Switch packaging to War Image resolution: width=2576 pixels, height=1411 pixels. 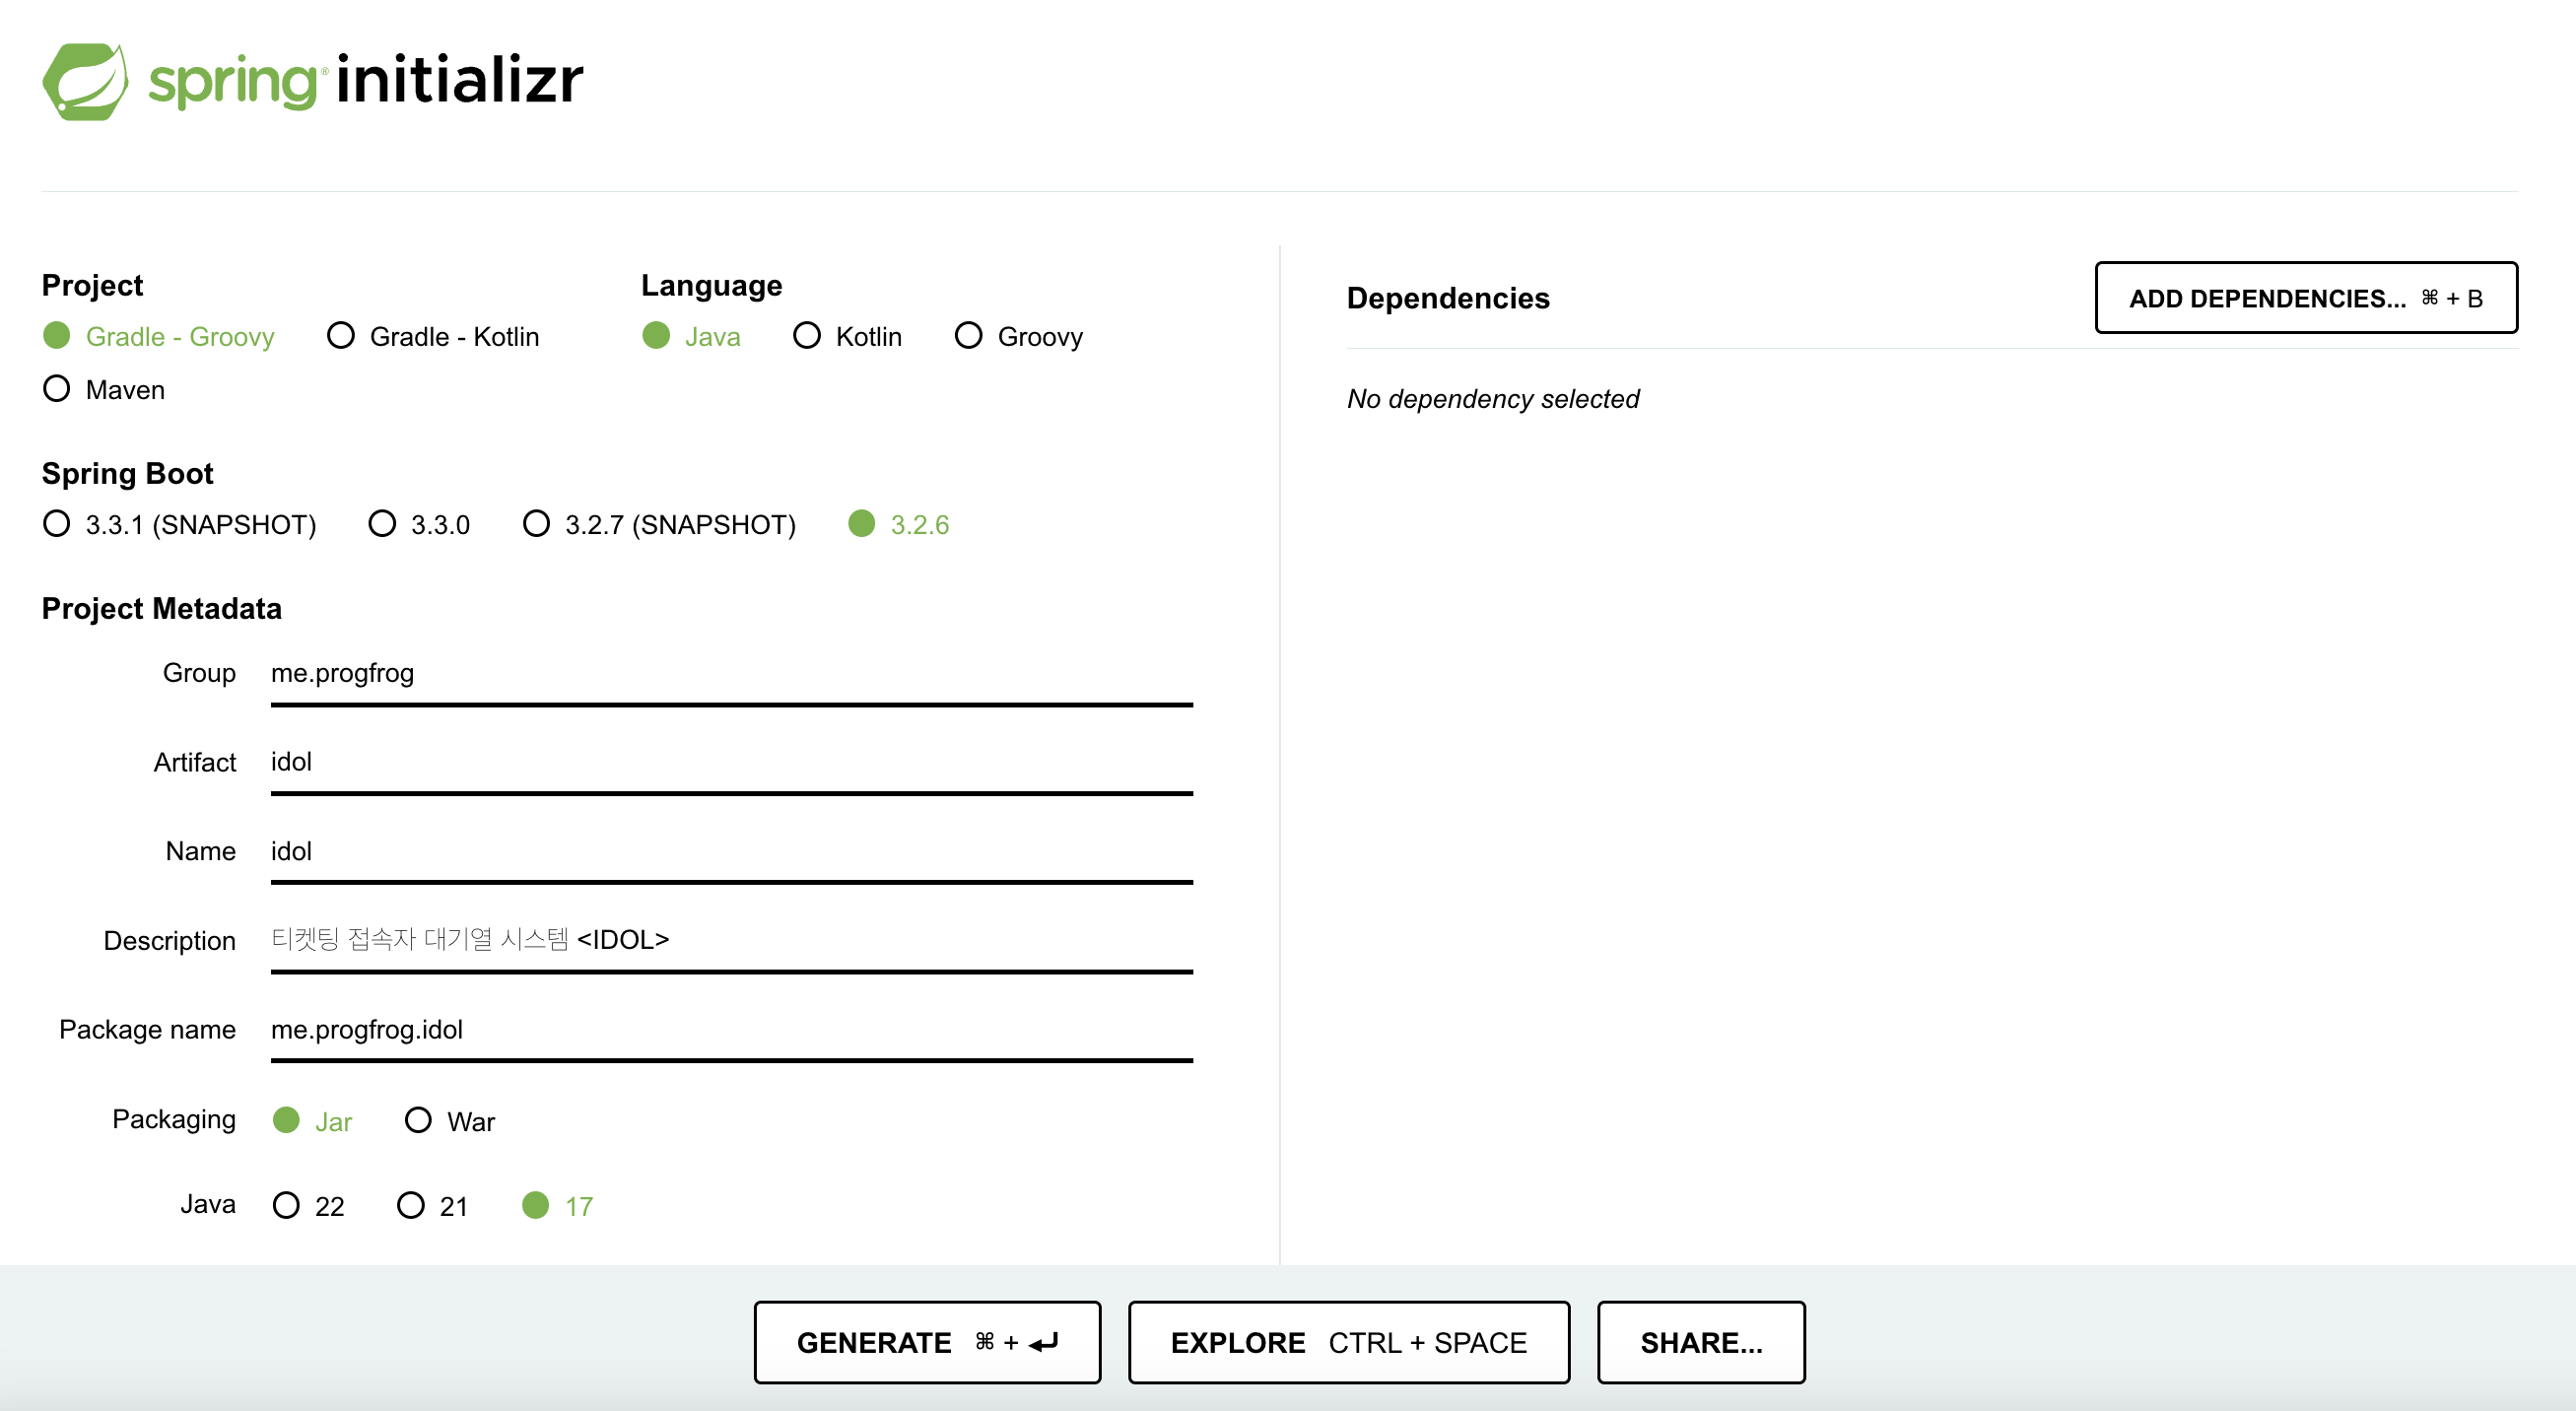click(418, 1120)
